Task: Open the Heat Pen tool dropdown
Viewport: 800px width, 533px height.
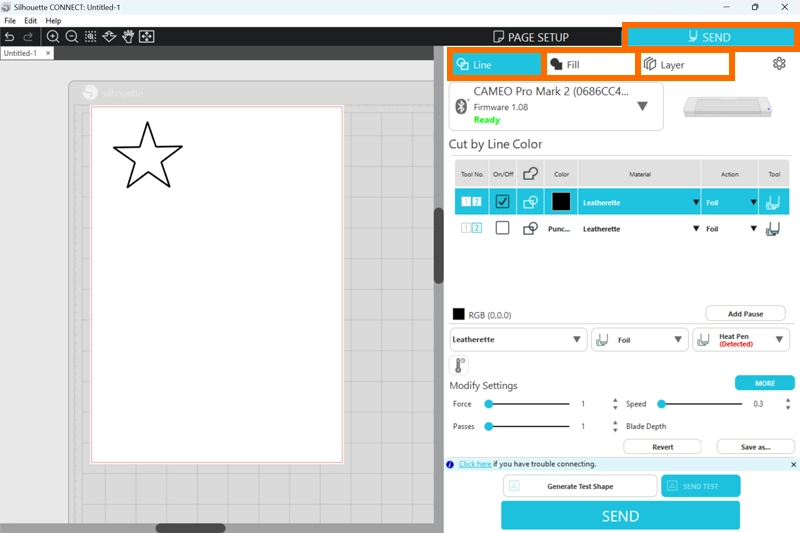Action: (740, 340)
